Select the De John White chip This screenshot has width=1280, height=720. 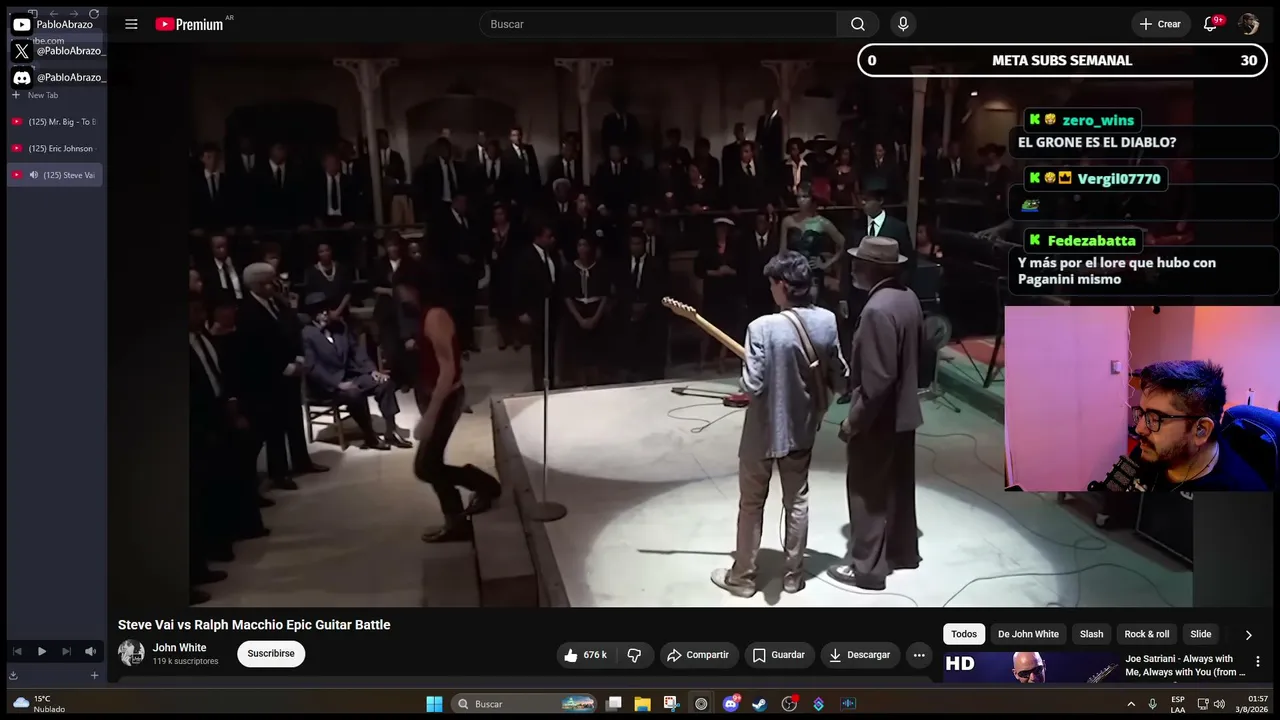click(x=1028, y=634)
